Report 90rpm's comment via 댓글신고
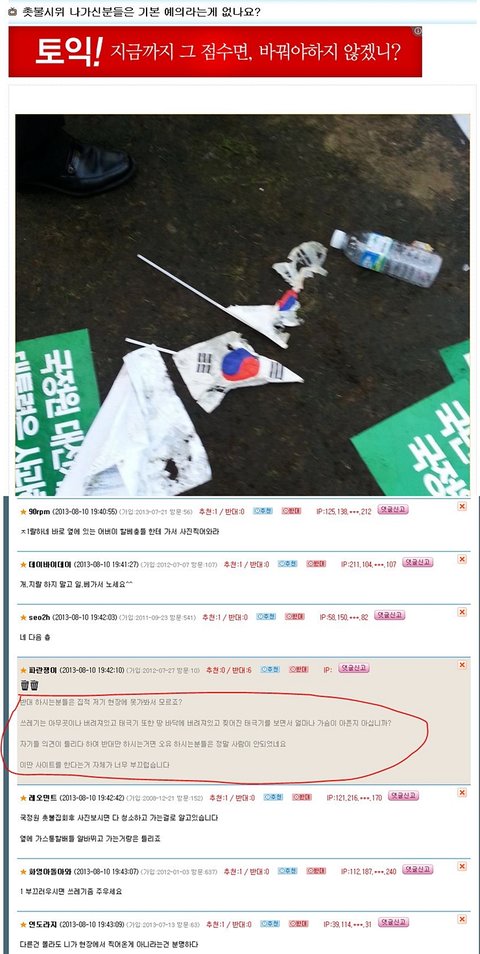480x954 pixels. coord(392,510)
